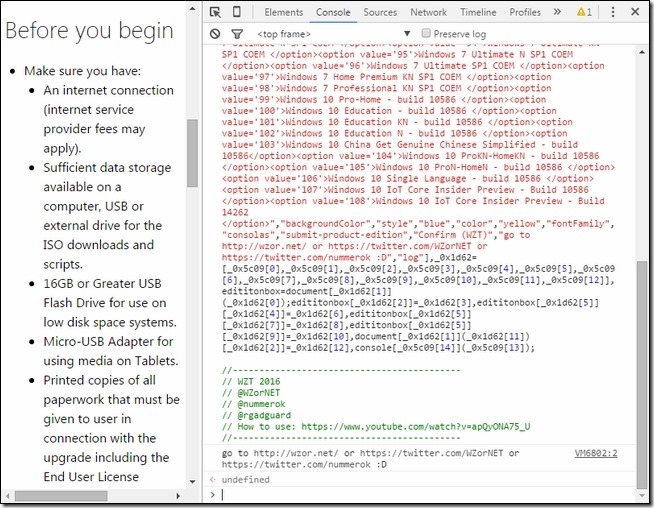Click the console vertical scrollbar thumb
This screenshot has height=508, width=654.
642,375
